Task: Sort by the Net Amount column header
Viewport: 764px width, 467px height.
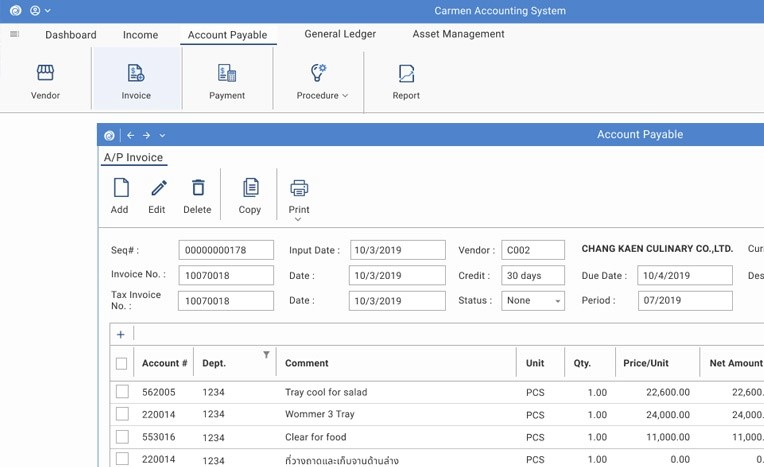Action: click(x=736, y=363)
